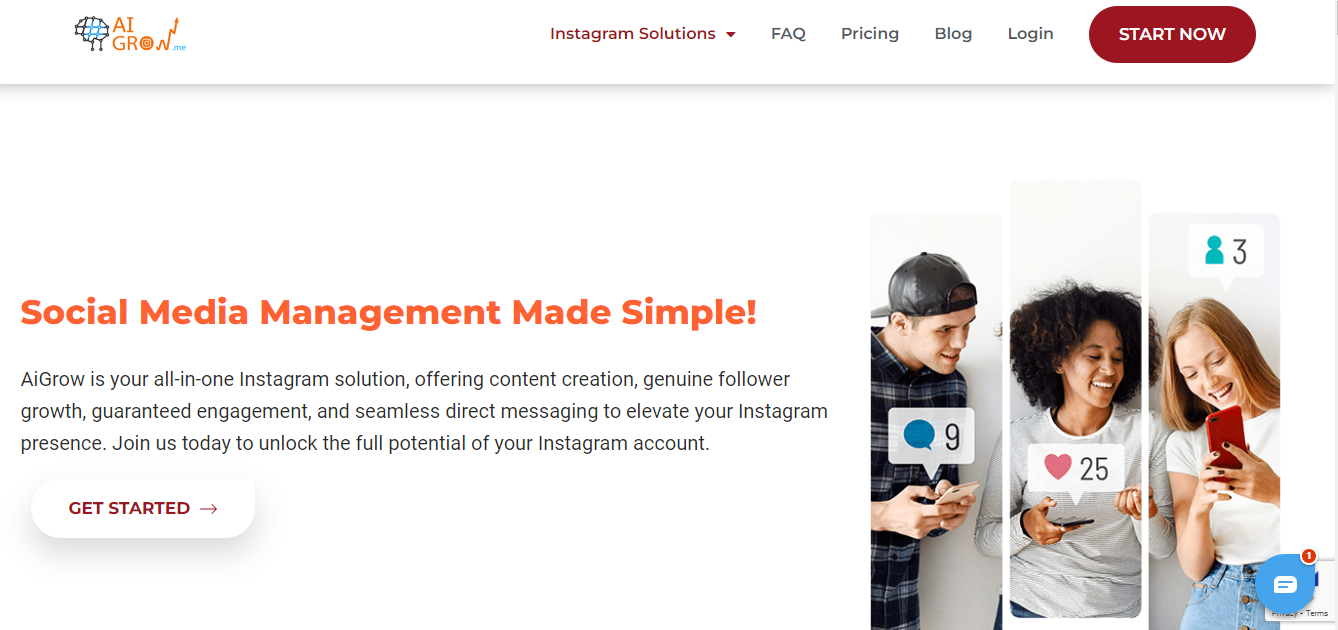Click the GET STARTED button

pyautogui.click(x=143, y=508)
